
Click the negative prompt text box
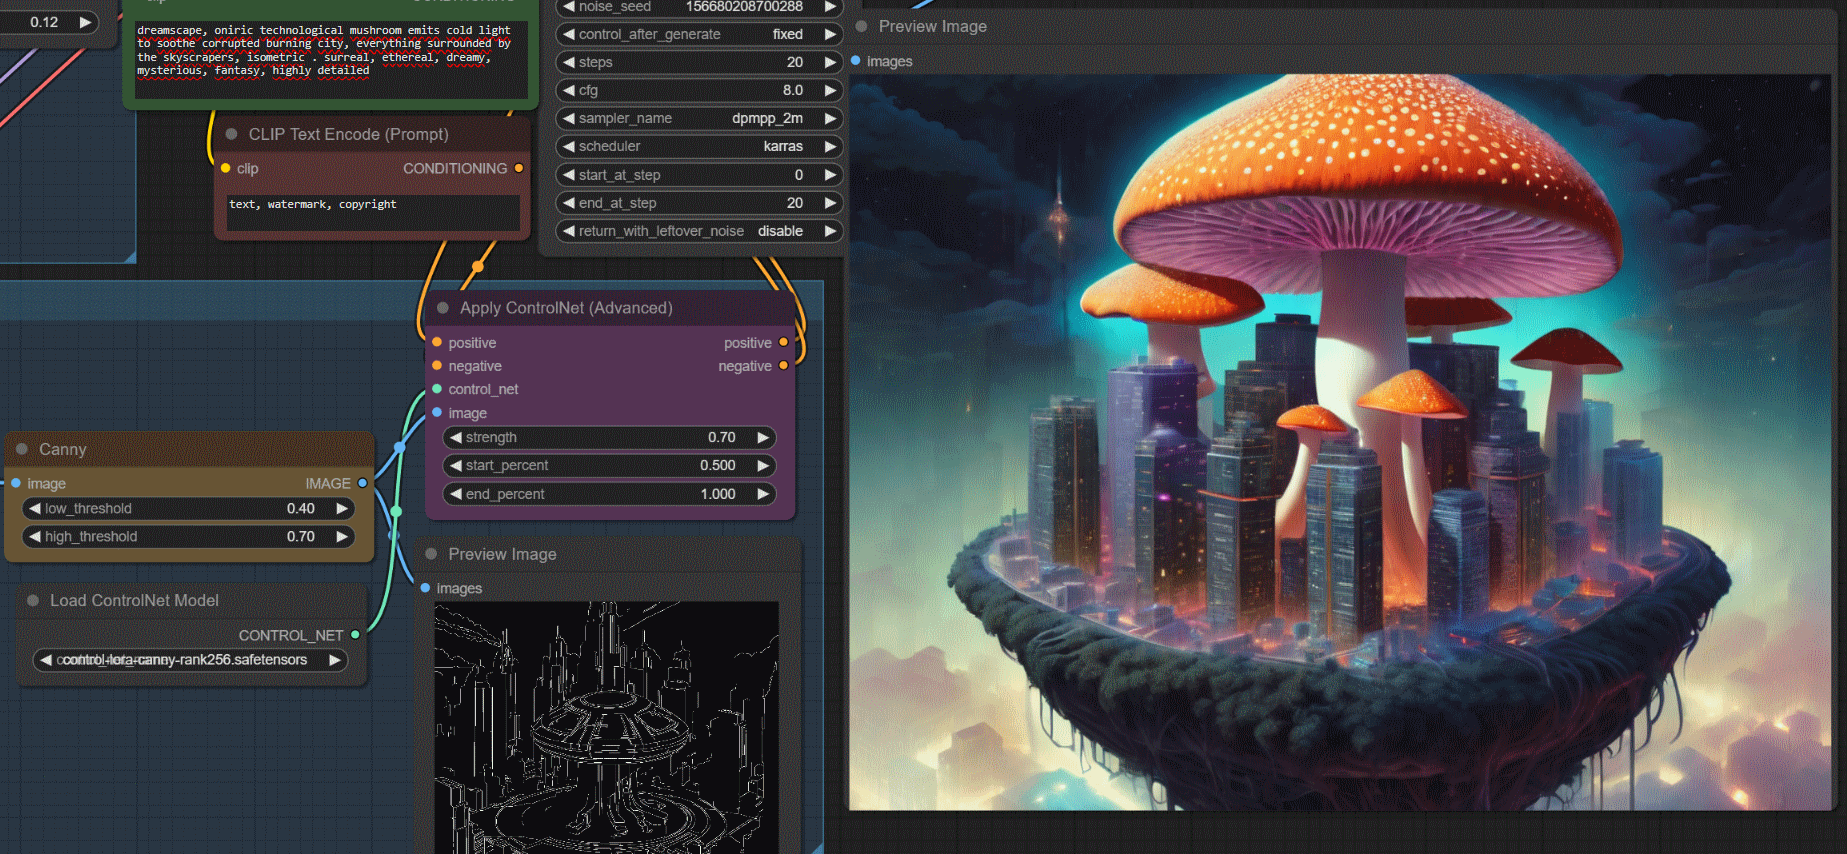pos(372,211)
